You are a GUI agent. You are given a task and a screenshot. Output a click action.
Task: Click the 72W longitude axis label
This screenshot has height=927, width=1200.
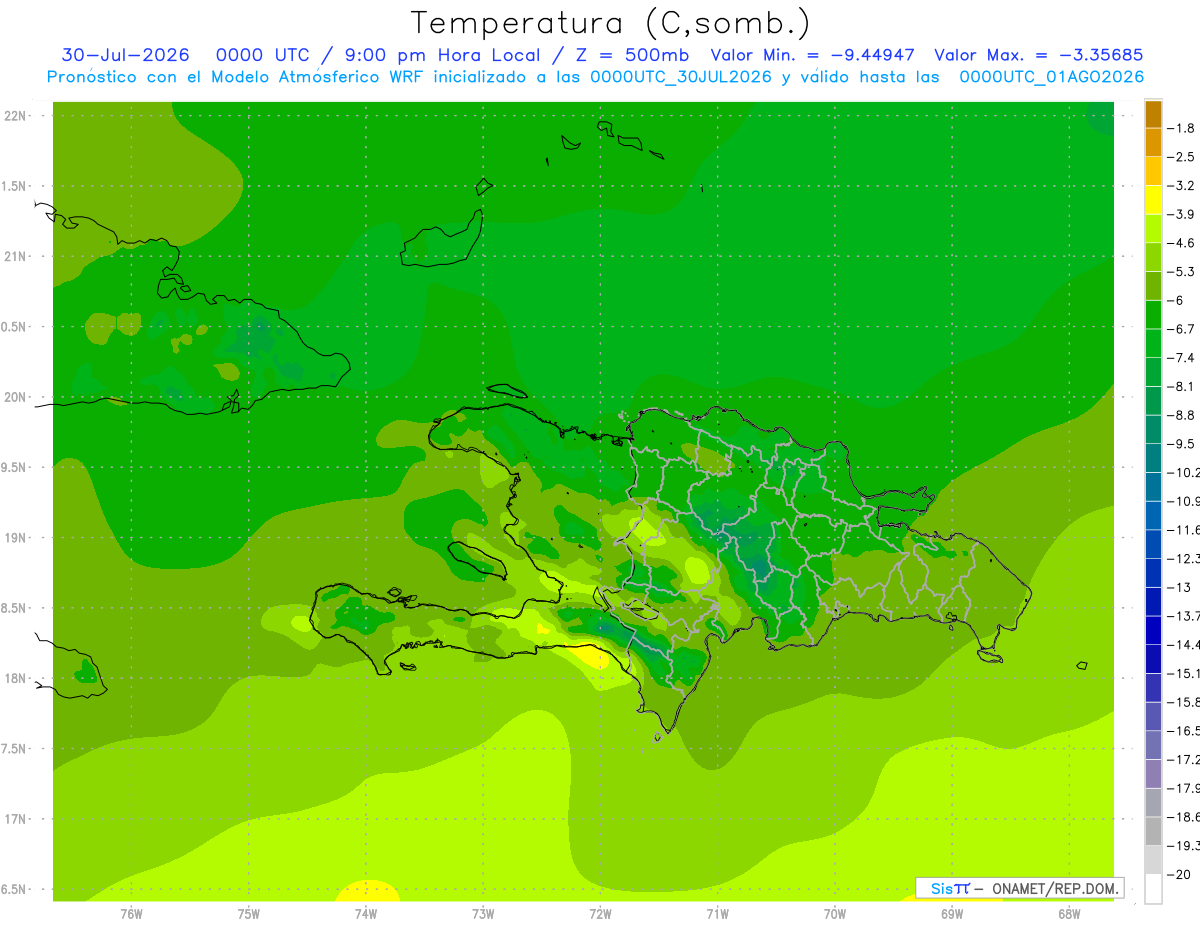(x=600, y=914)
